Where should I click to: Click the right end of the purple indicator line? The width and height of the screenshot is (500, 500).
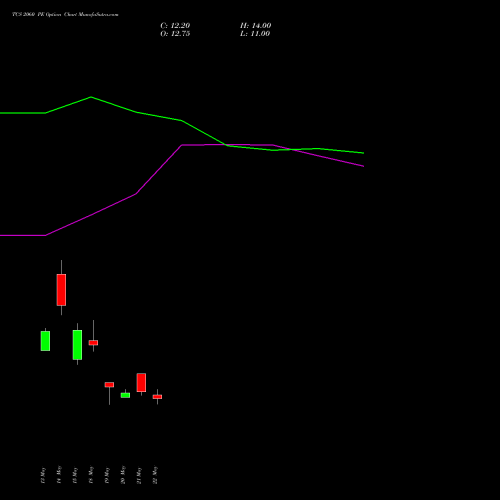click(363, 166)
